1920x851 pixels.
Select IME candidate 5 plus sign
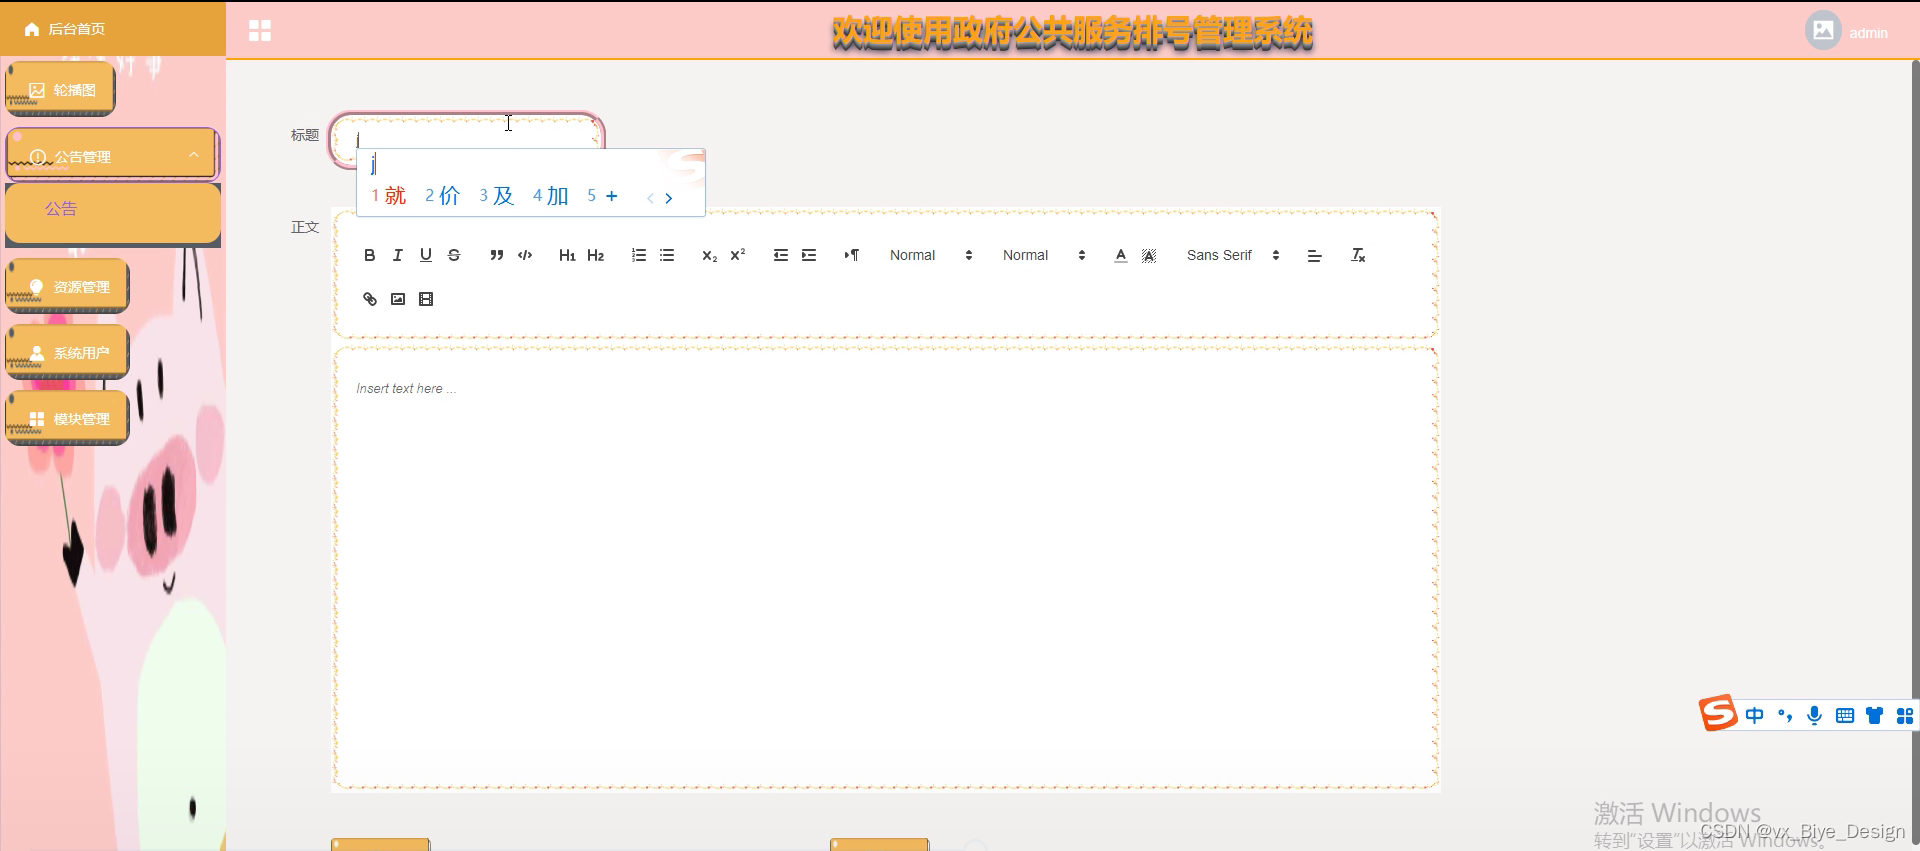point(602,196)
